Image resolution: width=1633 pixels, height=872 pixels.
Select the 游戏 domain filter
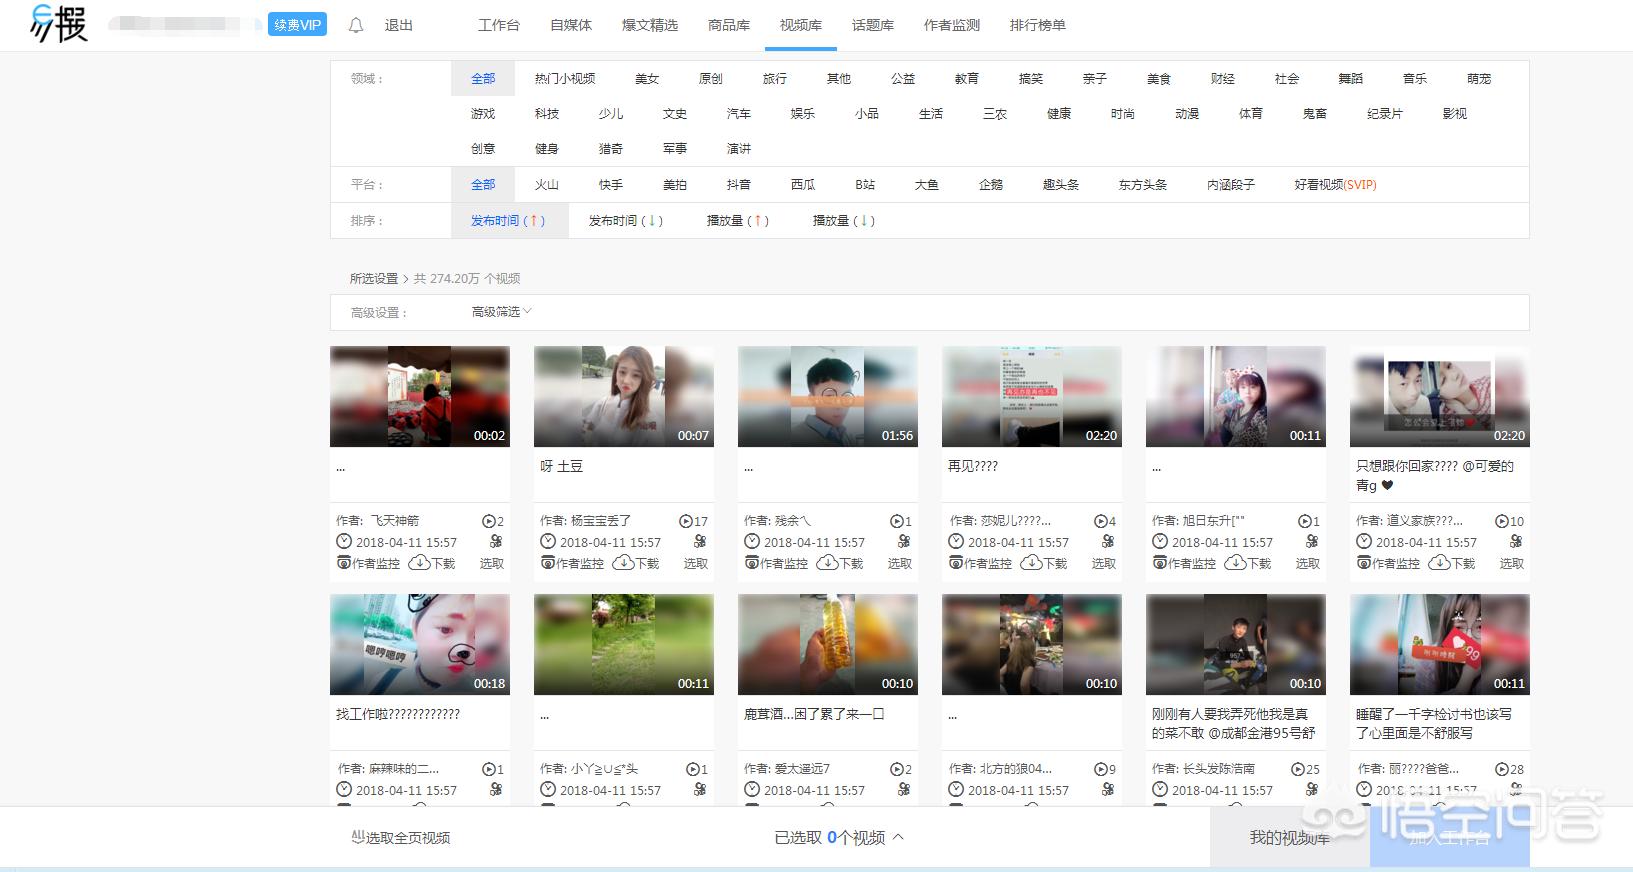pyautogui.click(x=483, y=113)
